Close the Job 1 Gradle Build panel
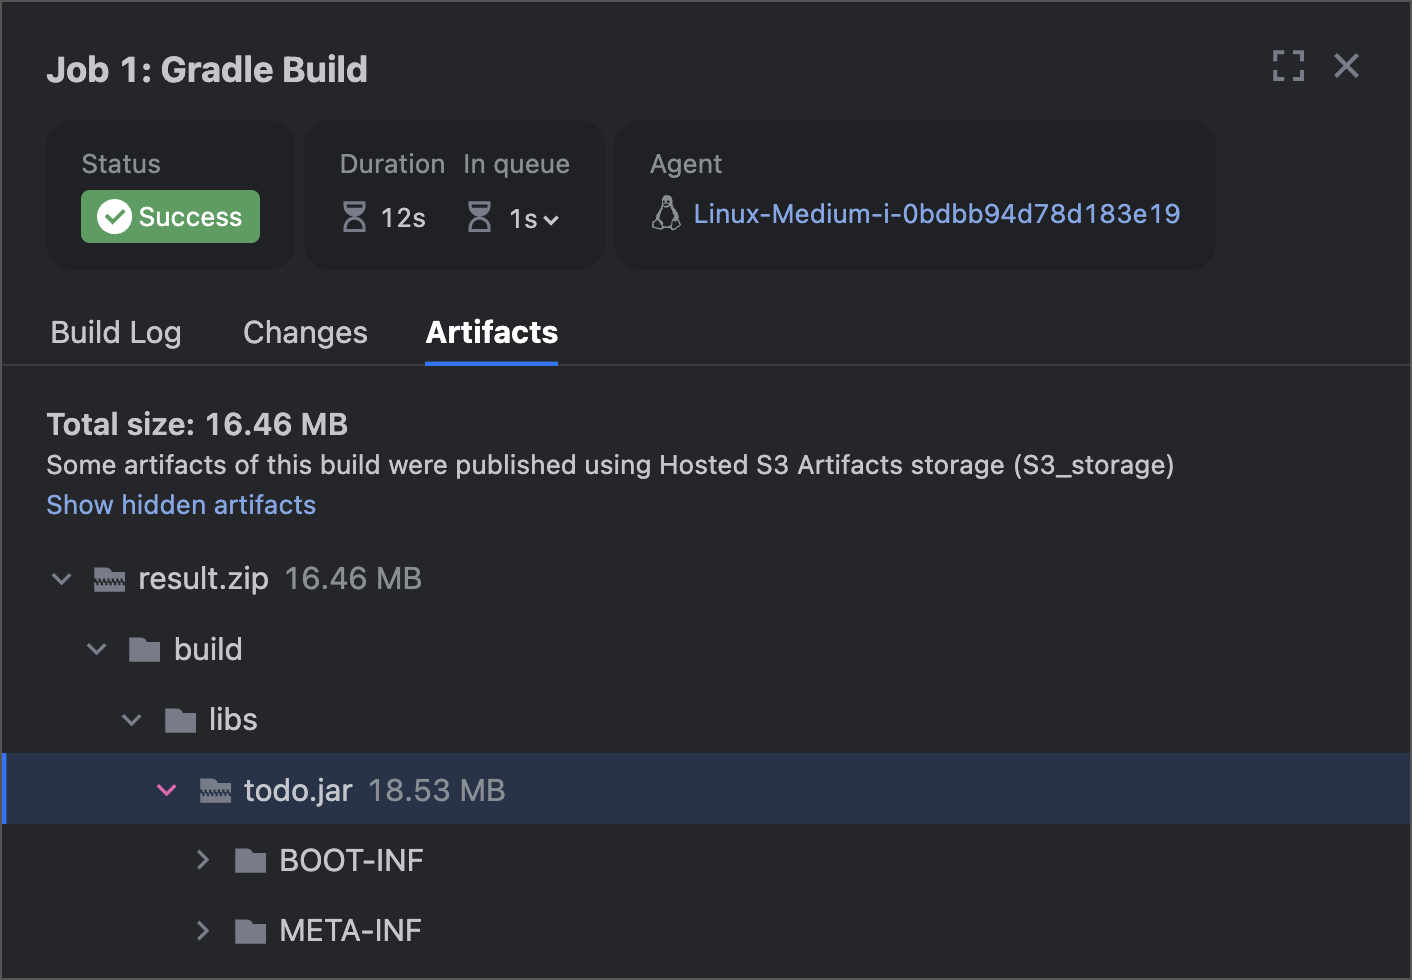This screenshot has width=1412, height=980. (x=1346, y=66)
